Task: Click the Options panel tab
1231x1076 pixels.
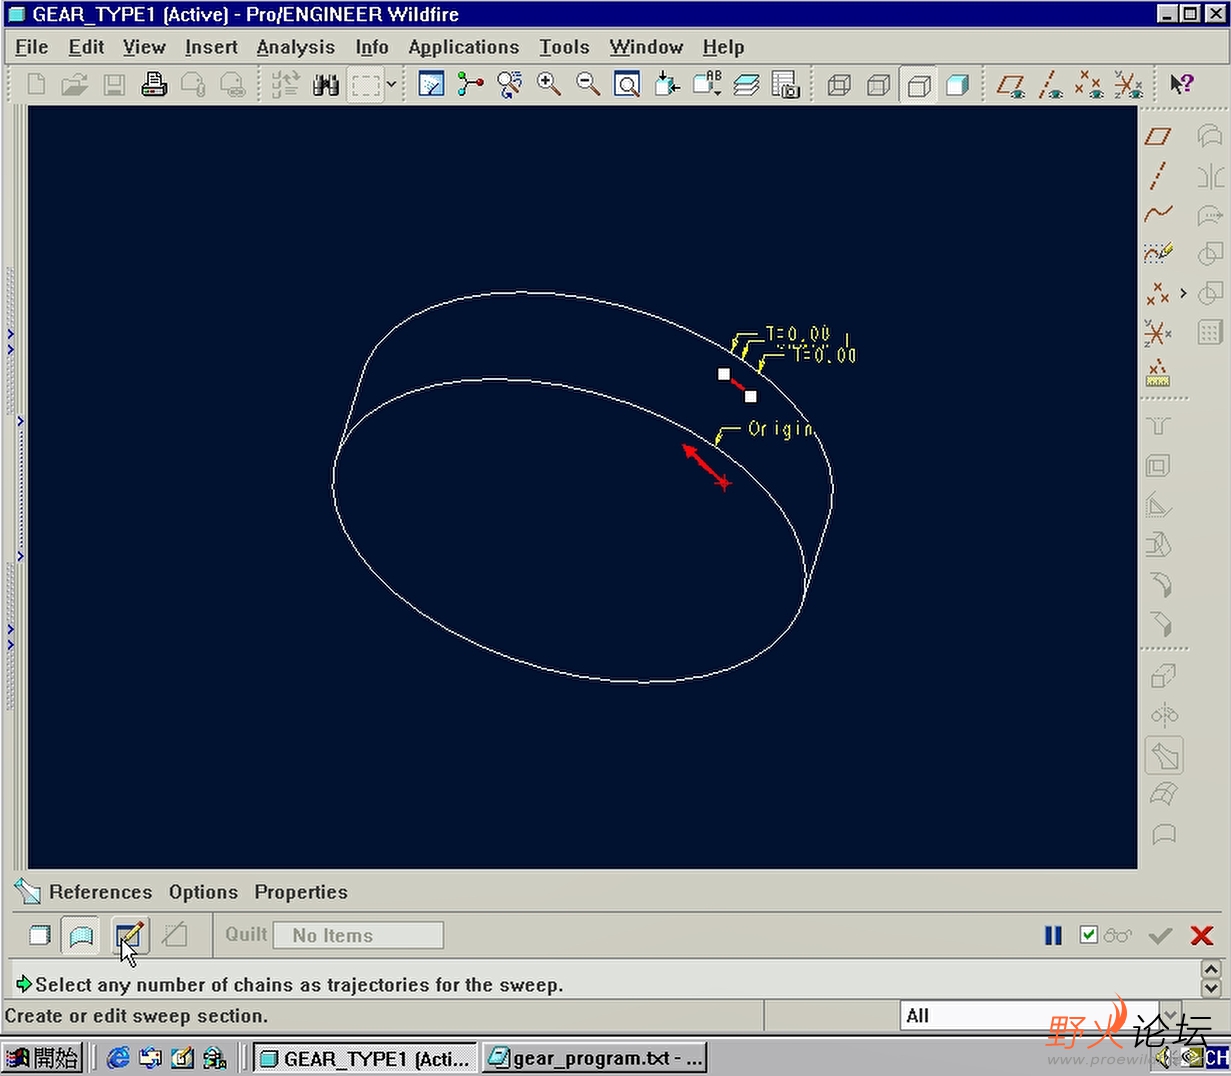Action: tap(203, 892)
